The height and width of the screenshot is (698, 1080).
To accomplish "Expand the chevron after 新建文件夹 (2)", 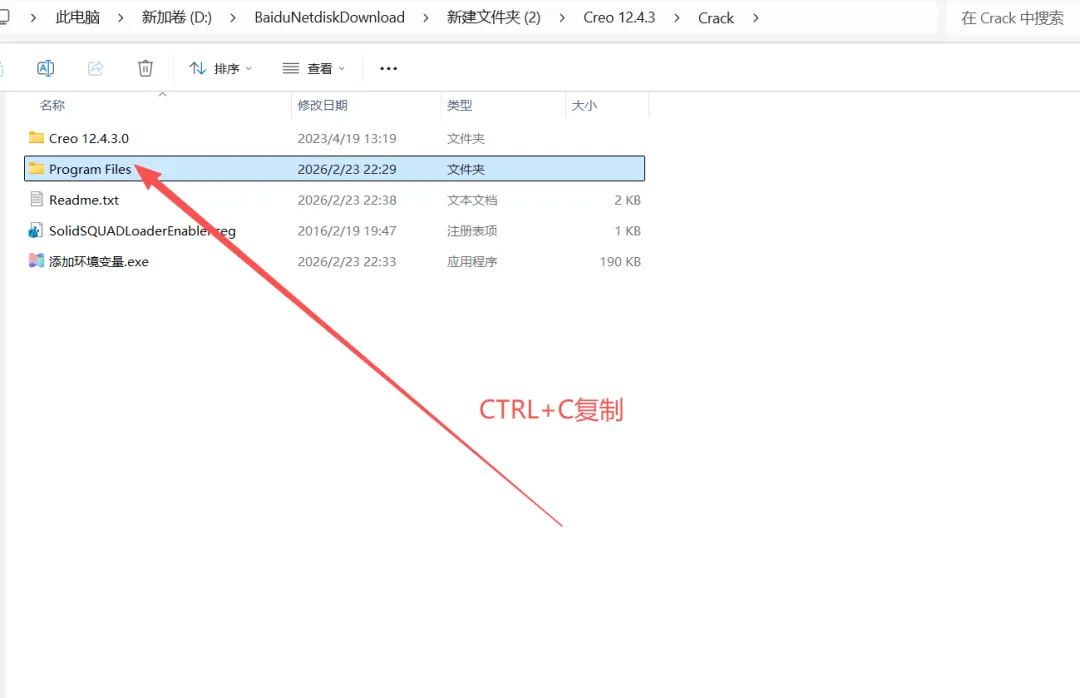I will 562,18.
